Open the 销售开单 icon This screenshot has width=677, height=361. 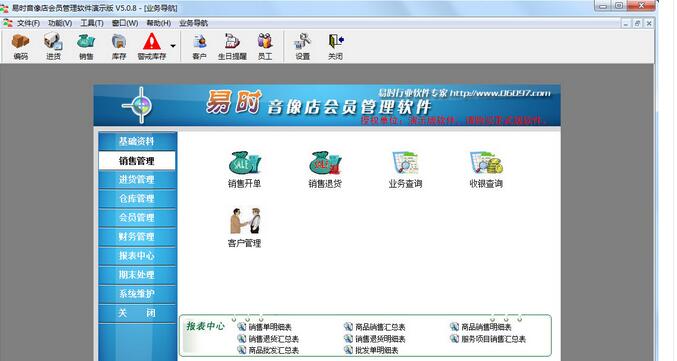tap(244, 169)
